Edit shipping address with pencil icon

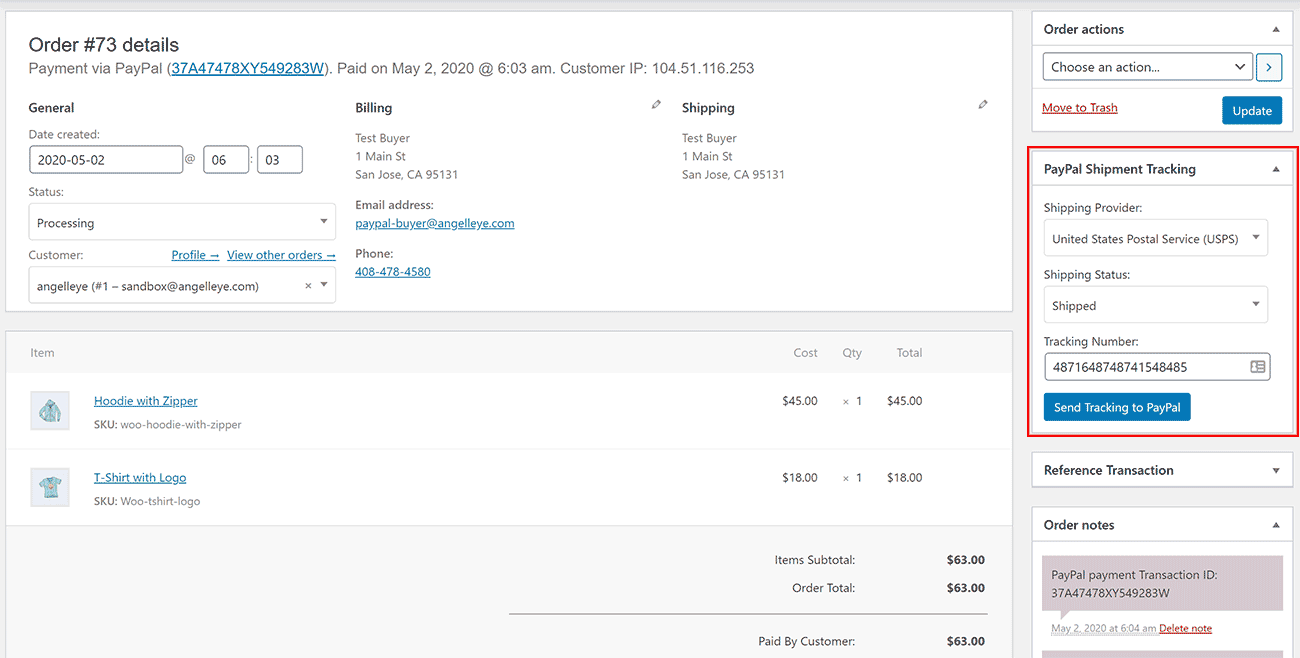point(983,104)
